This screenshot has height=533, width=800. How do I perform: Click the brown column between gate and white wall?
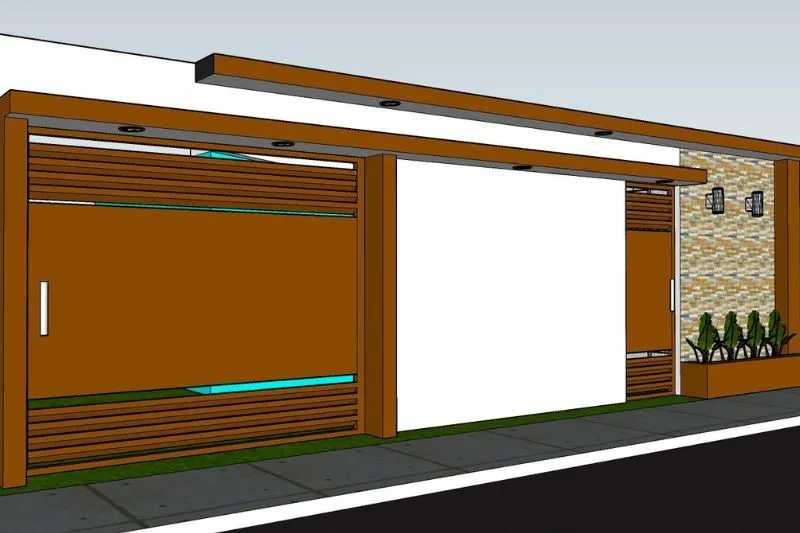(x=381, y=296)
